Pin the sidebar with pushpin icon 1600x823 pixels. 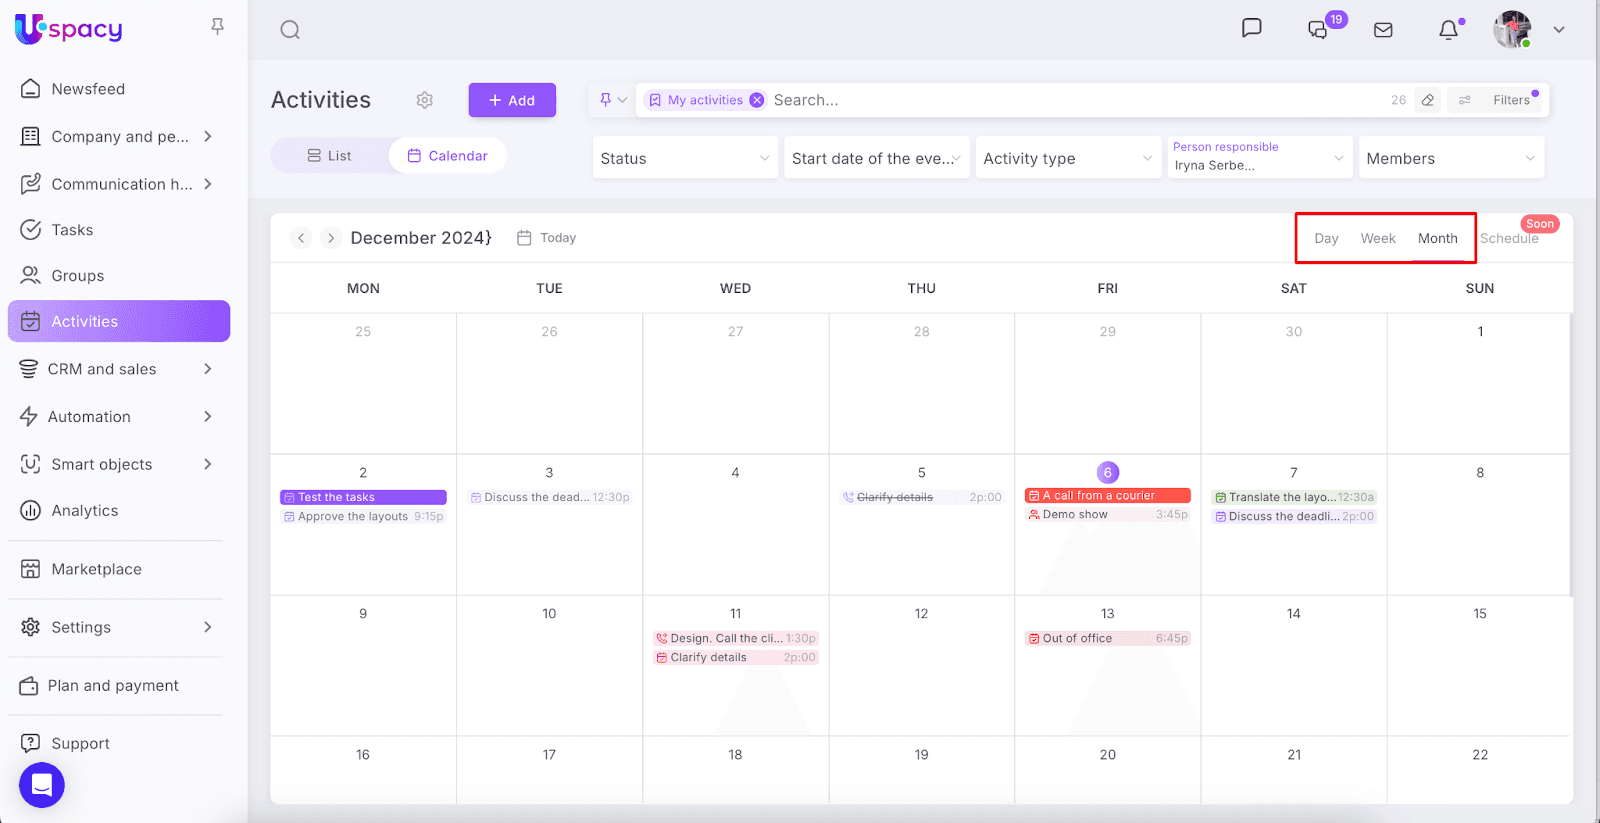[x=217, y=27]
